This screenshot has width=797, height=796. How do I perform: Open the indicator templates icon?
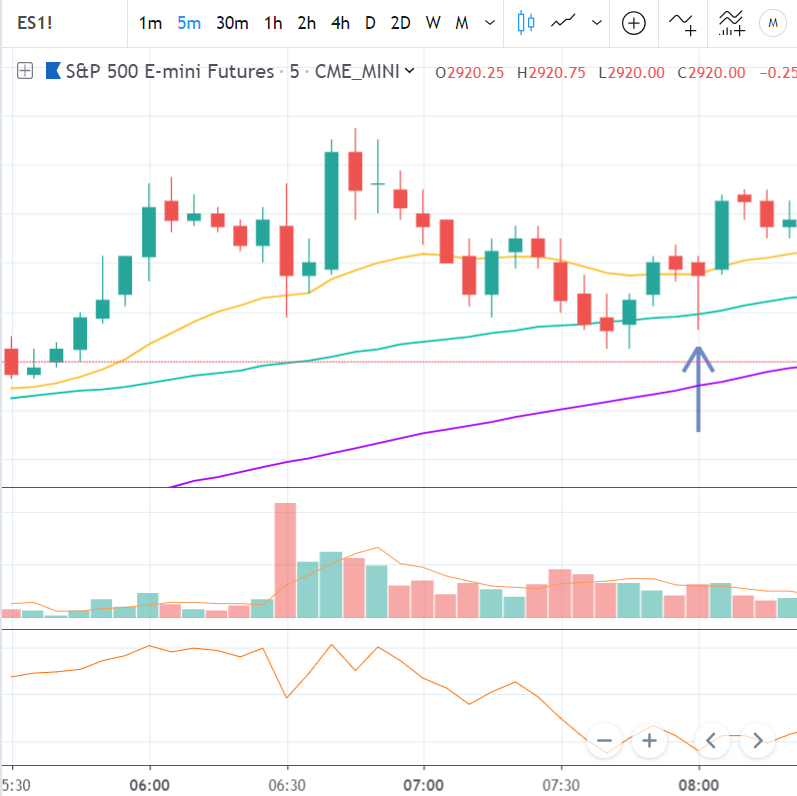click(732, 24)
